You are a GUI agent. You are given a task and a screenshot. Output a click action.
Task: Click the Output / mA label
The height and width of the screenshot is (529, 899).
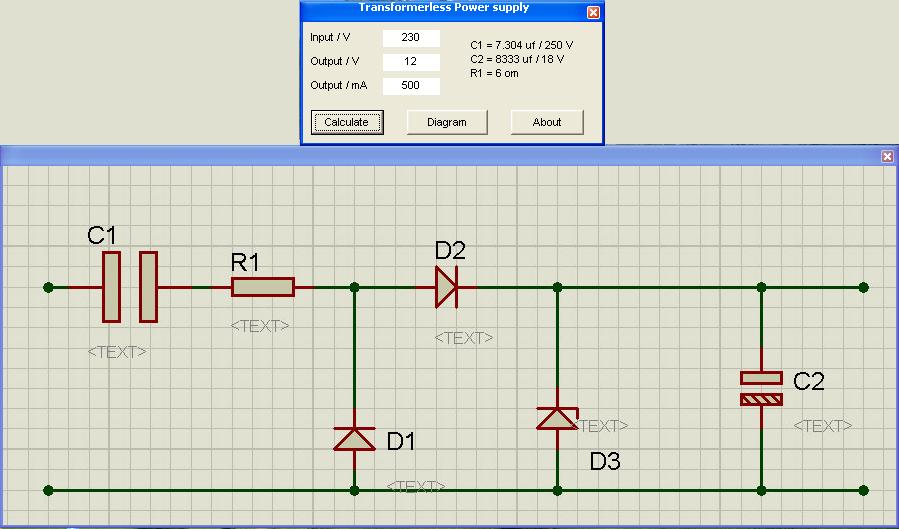pos(339,85)
